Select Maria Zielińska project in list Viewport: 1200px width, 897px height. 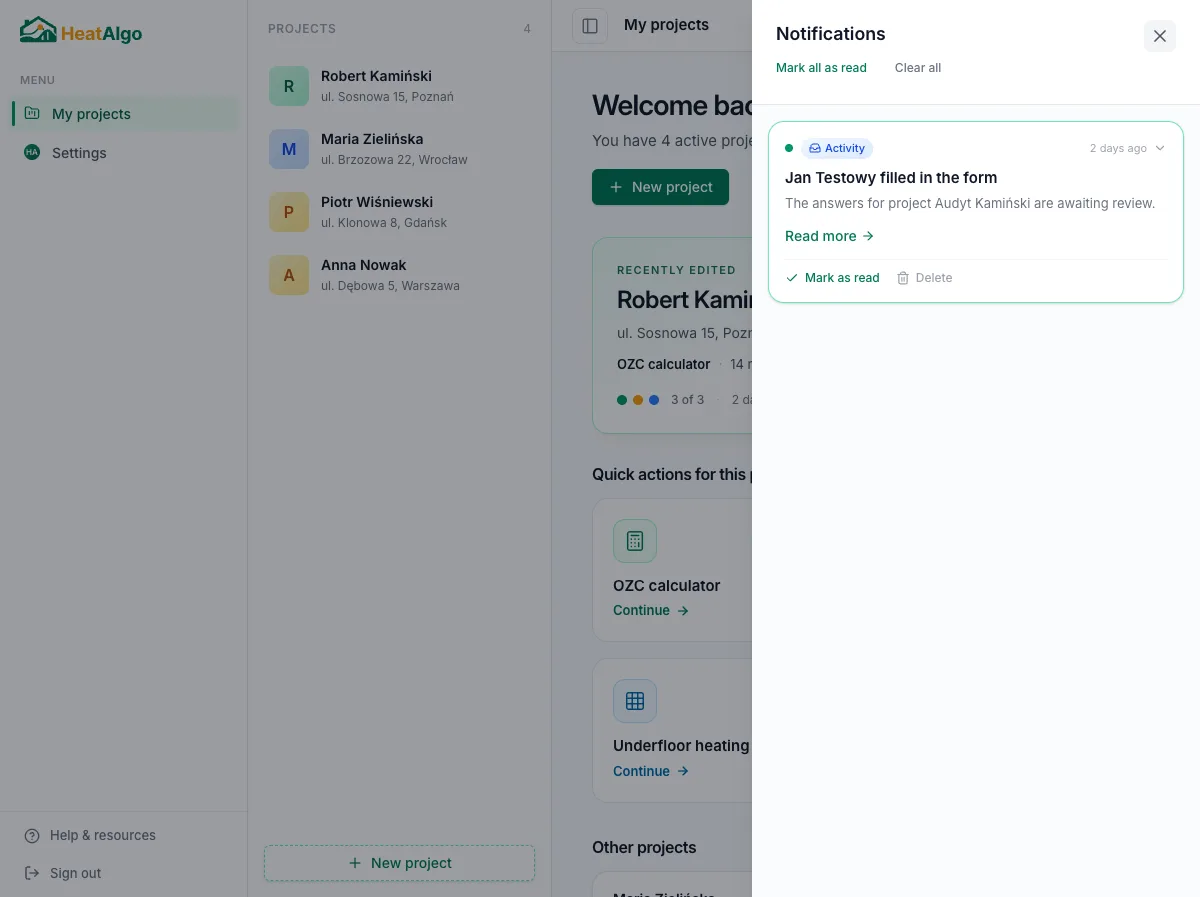pos(399,149)
